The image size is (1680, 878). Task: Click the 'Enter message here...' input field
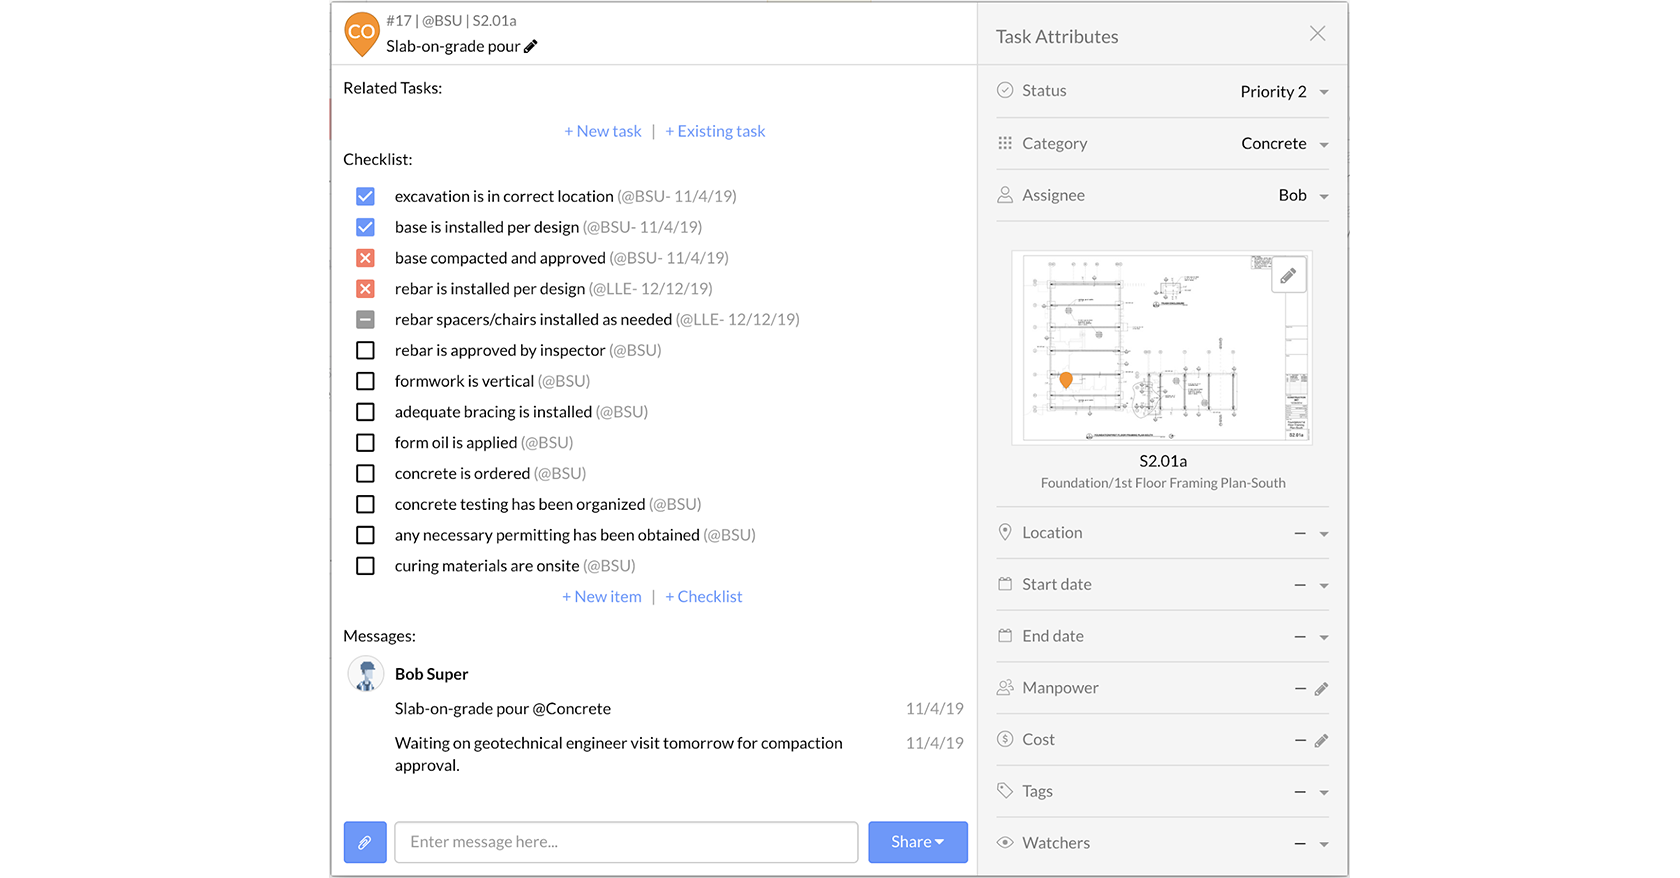626,842
